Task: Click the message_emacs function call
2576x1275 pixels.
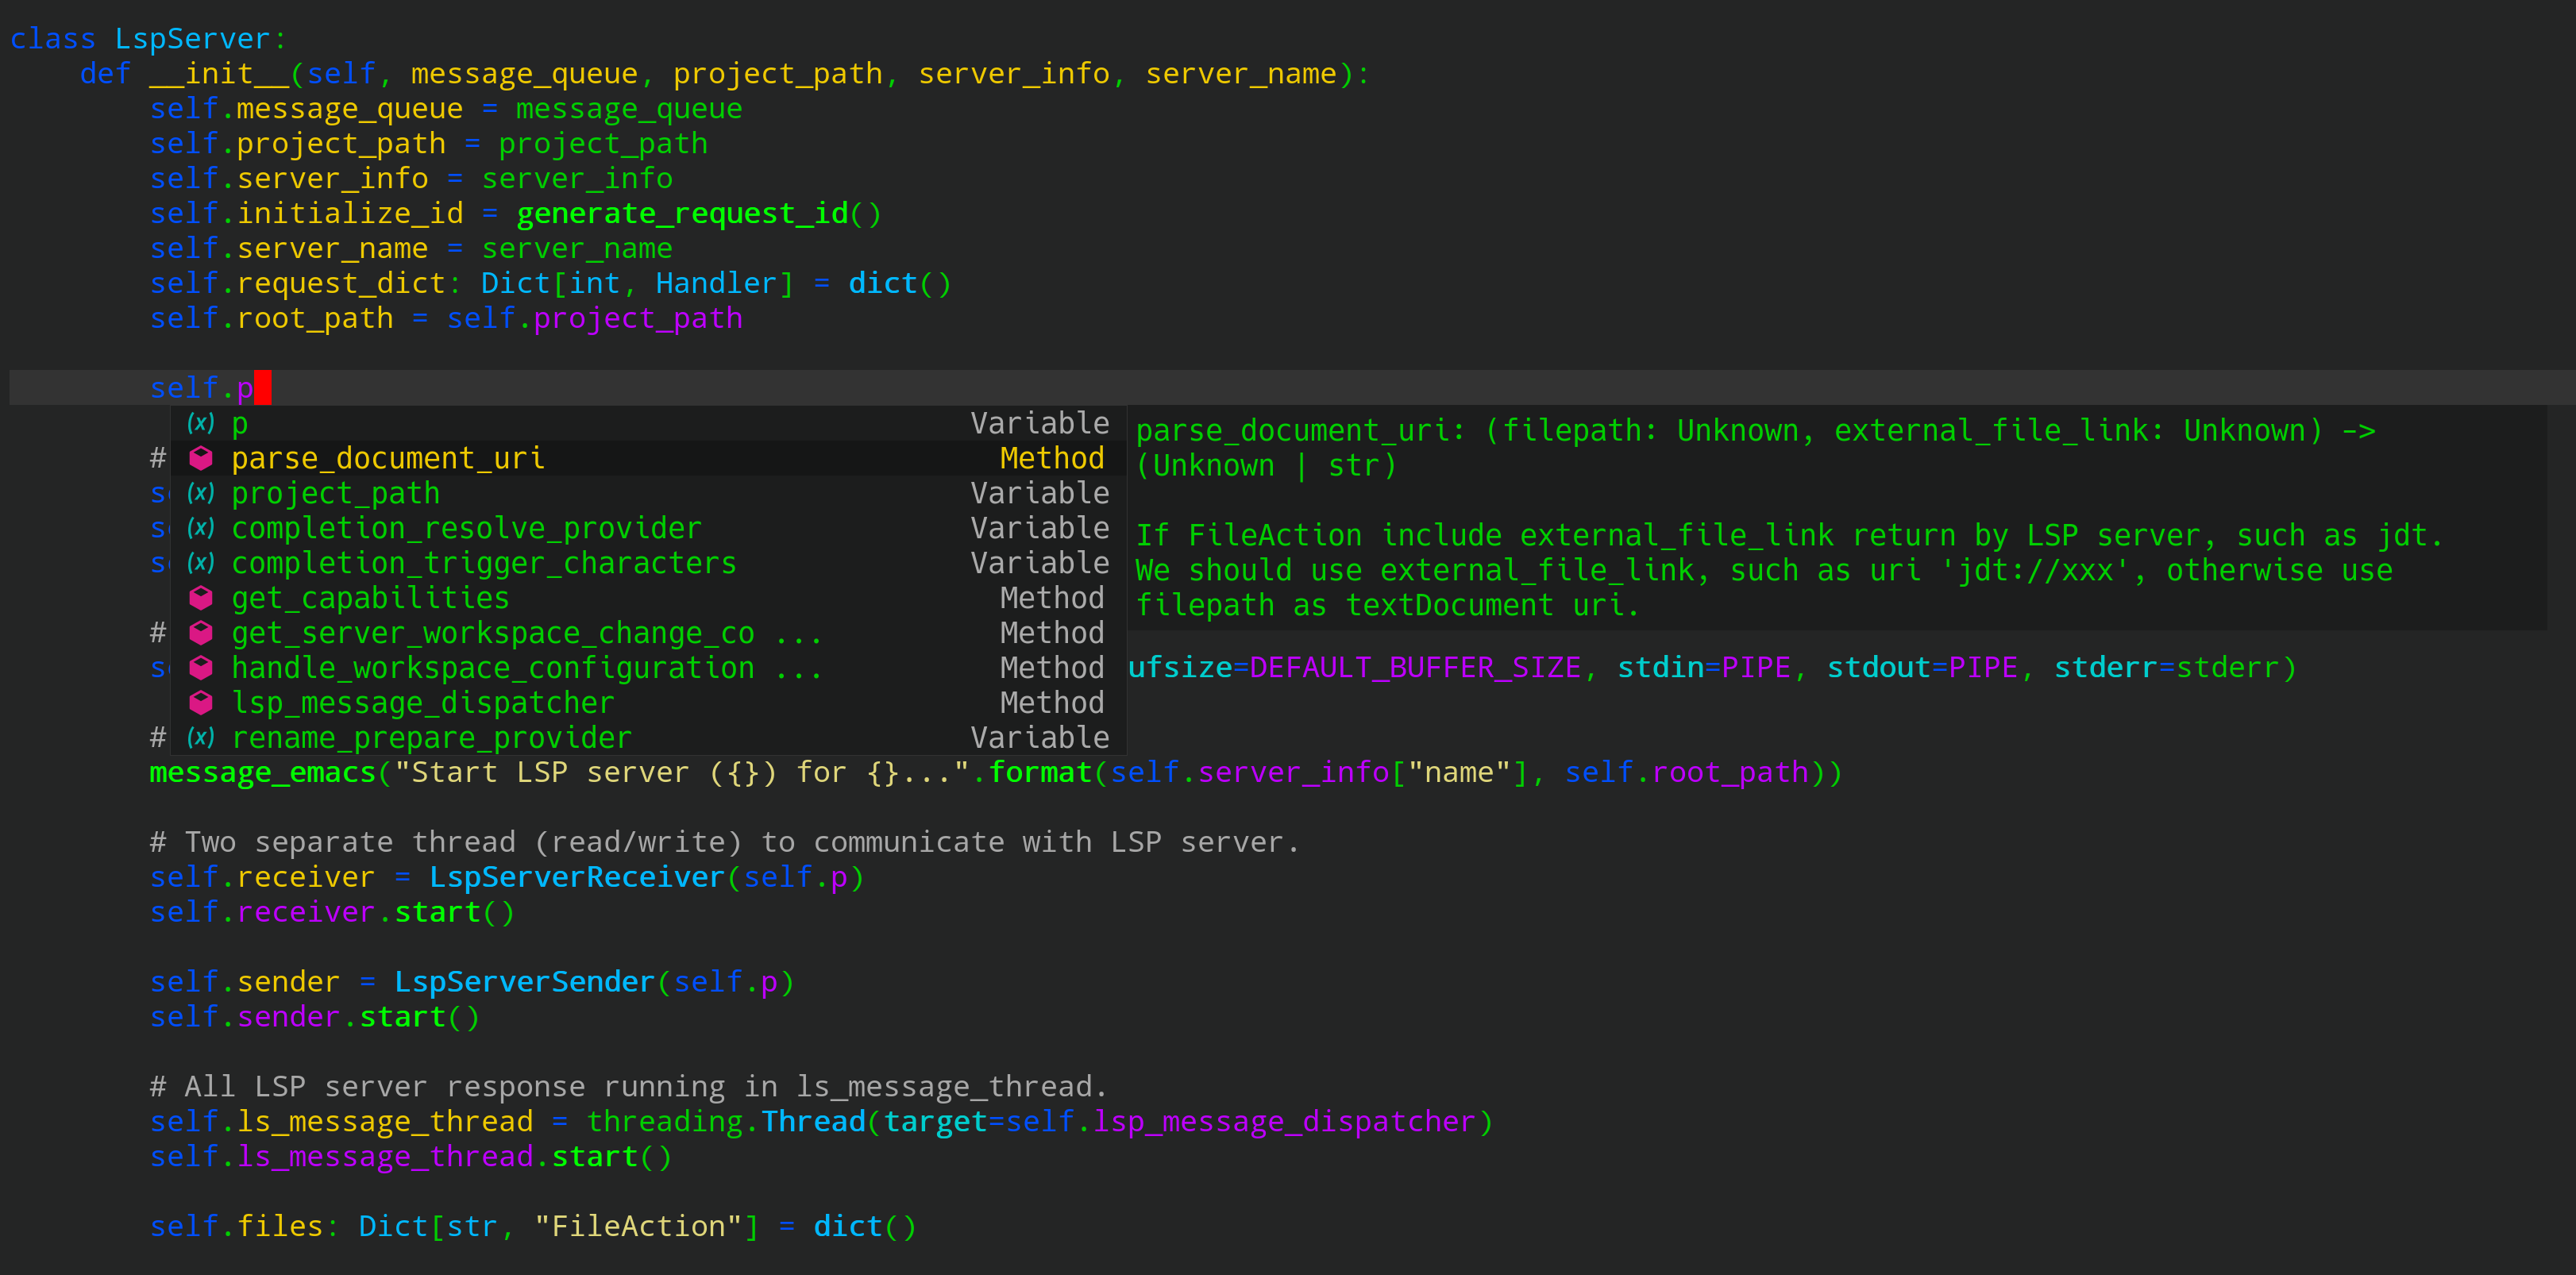Action: 262,773
